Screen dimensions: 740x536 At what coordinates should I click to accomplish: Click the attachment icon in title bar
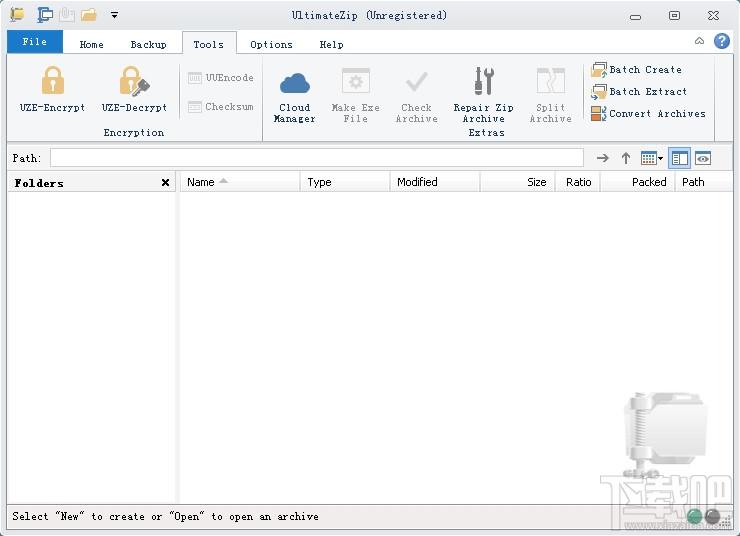(x=67, y=15)
